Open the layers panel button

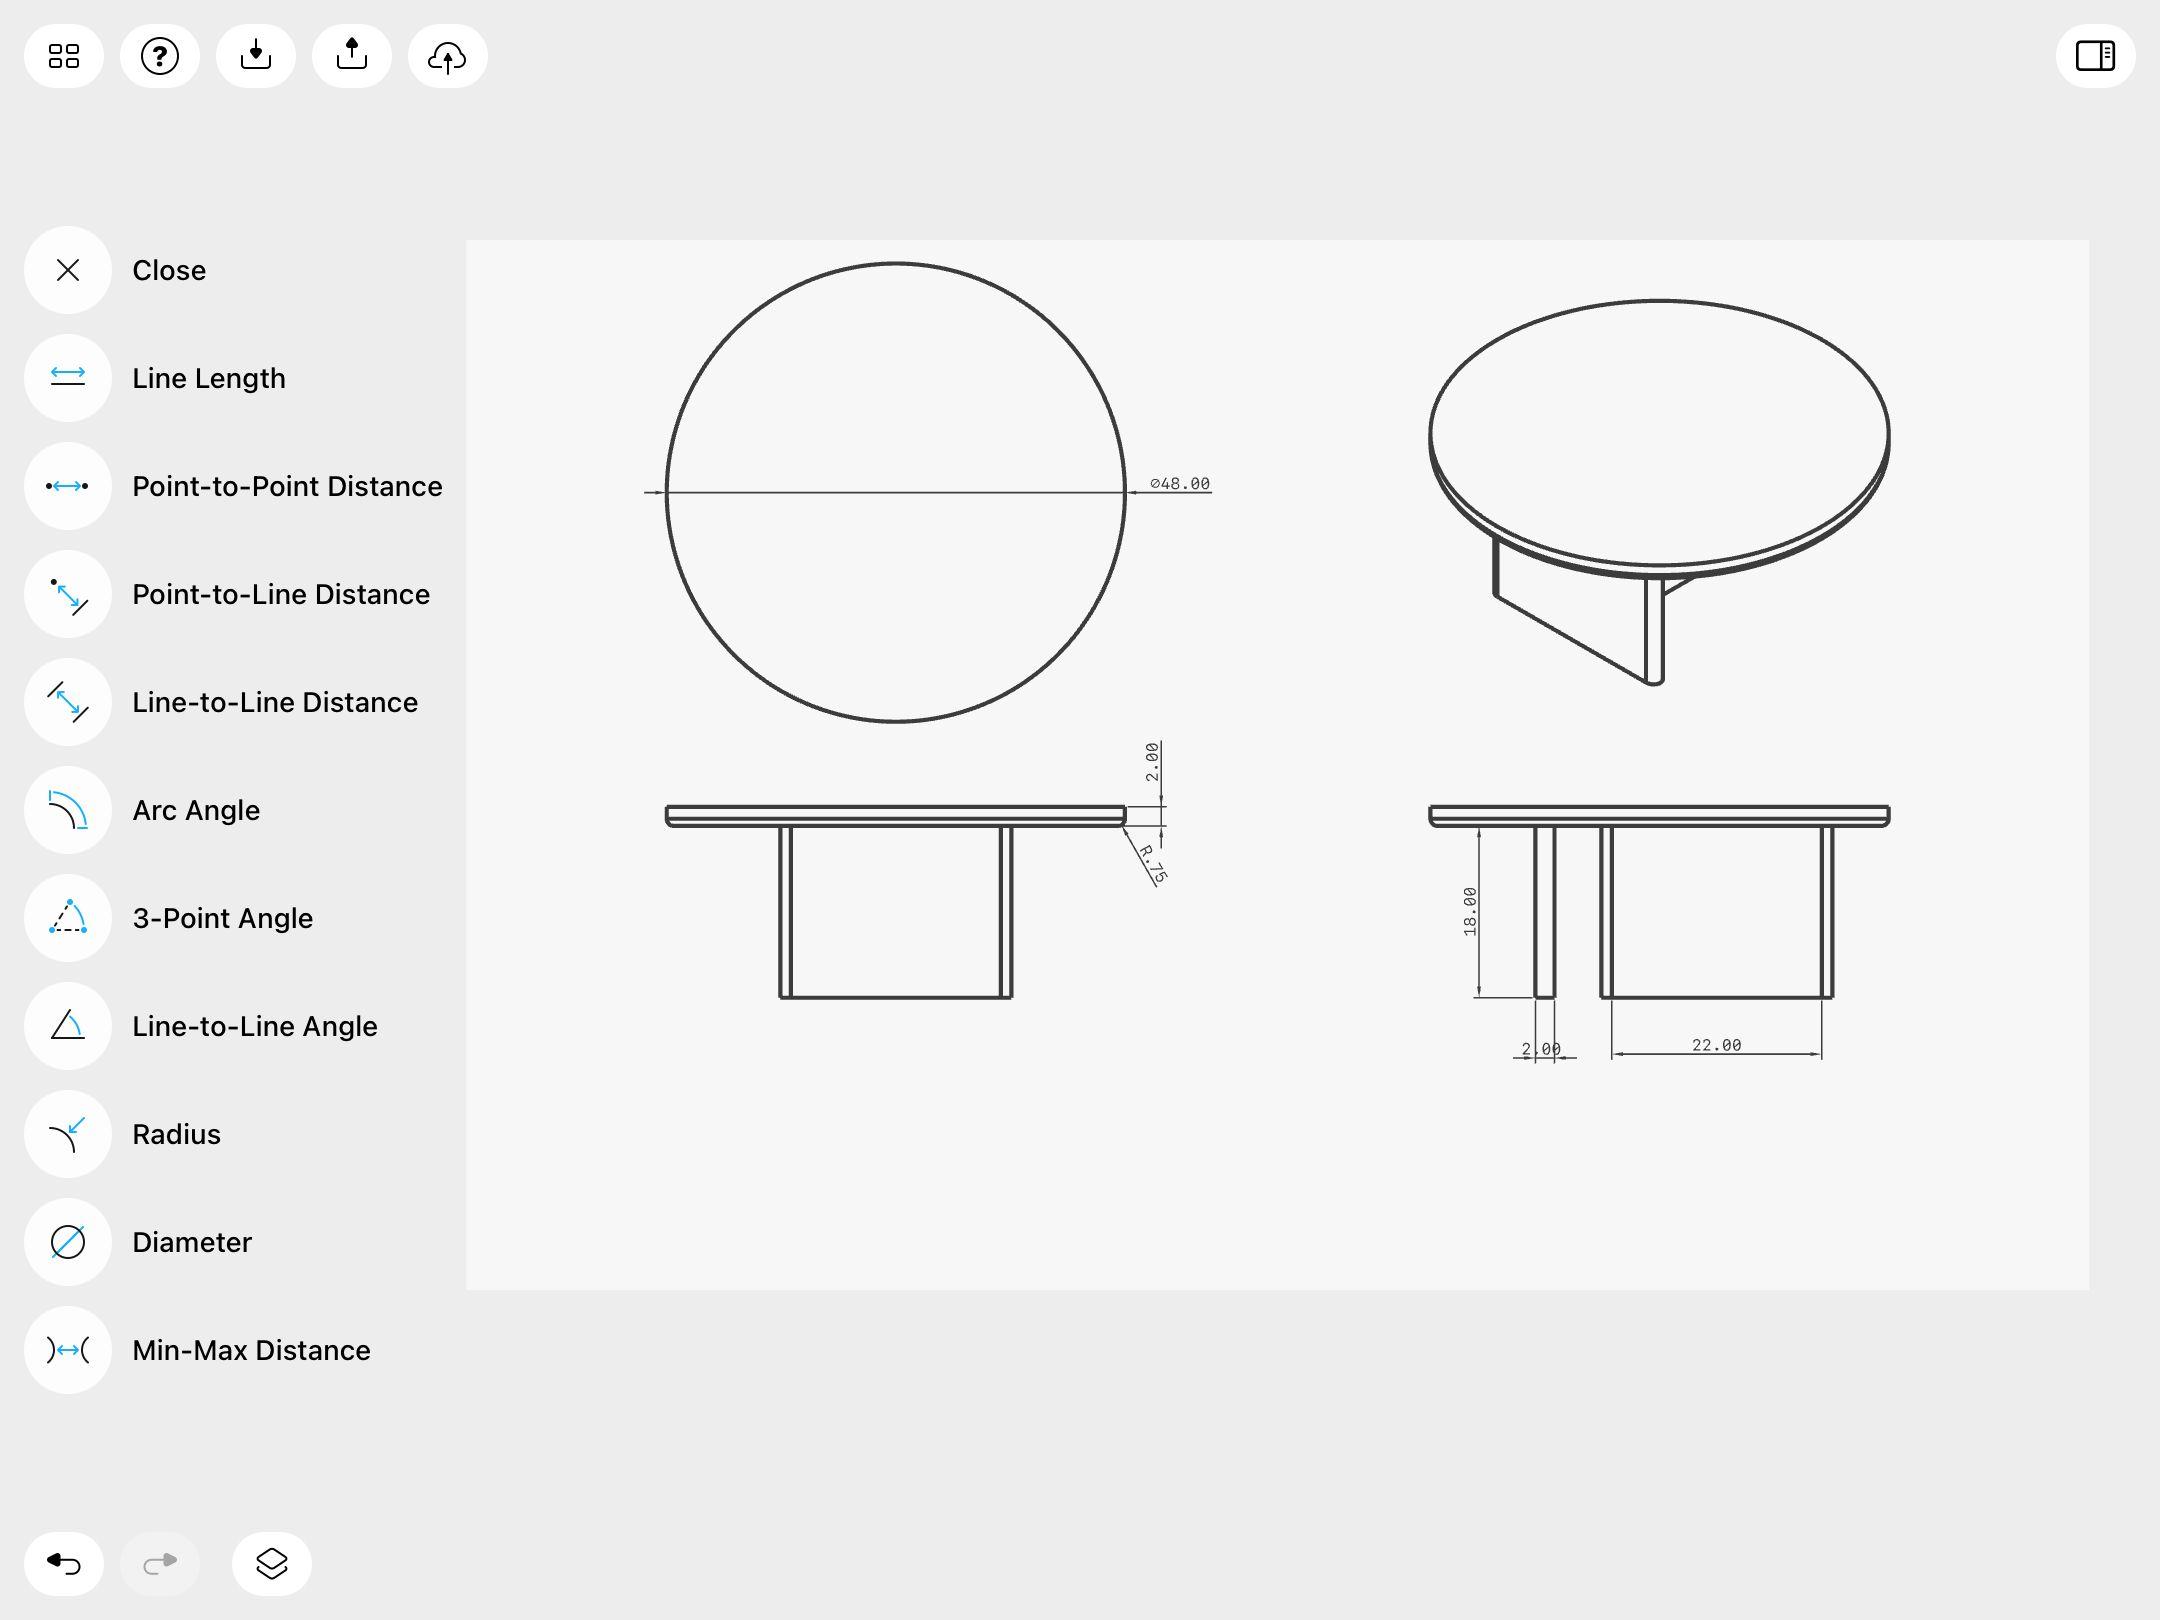(x=272, y=1563)
